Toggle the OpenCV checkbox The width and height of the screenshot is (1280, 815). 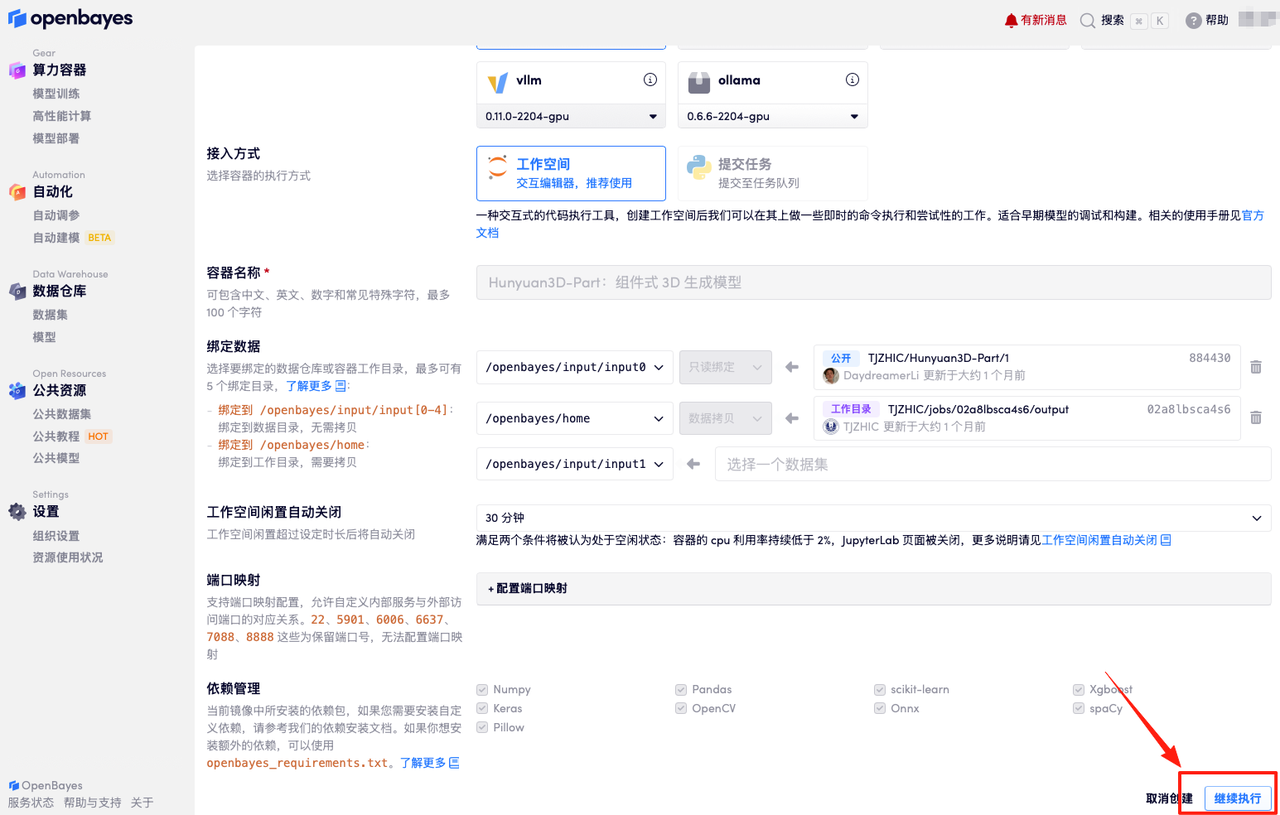(681, 708)
